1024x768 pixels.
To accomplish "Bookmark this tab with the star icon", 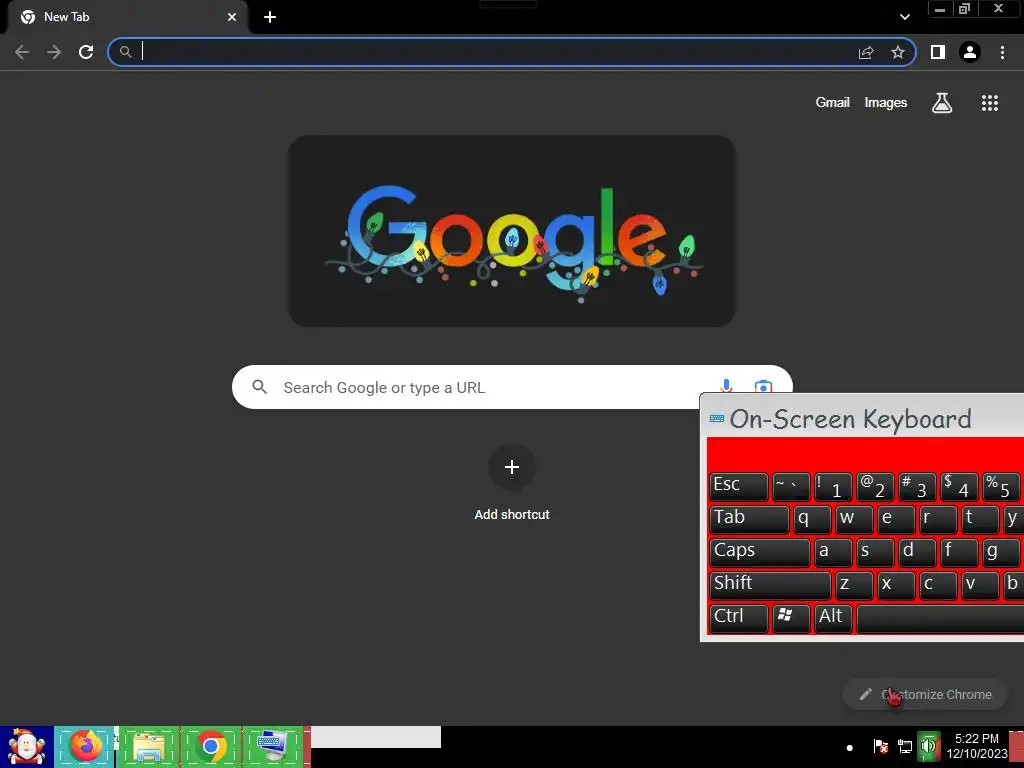I will [x=898, y=52].
